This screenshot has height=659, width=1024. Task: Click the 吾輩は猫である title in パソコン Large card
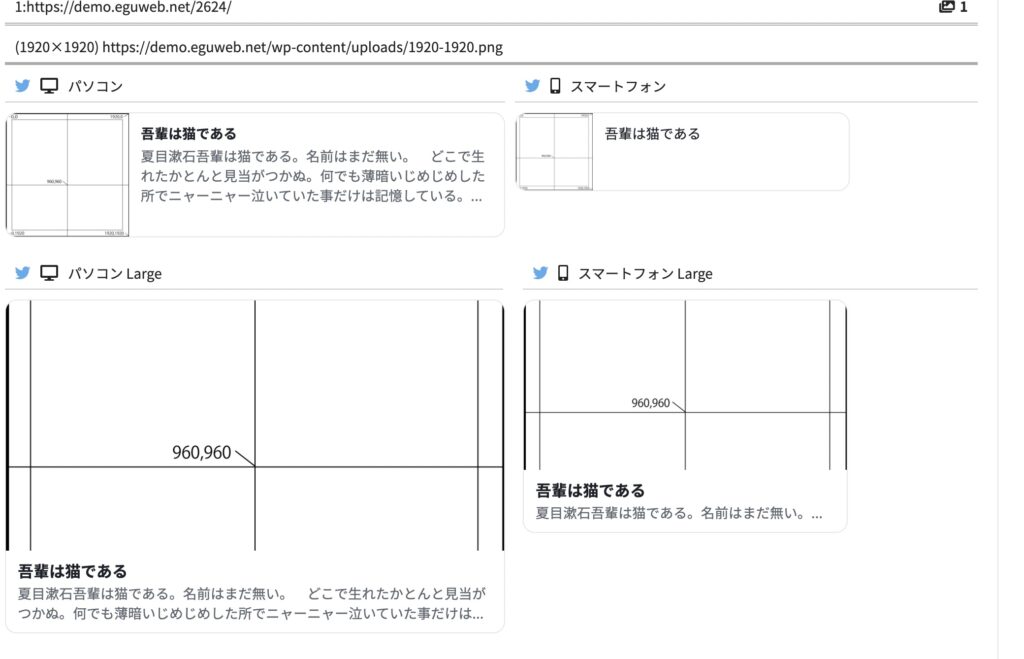tap(73, 571)
